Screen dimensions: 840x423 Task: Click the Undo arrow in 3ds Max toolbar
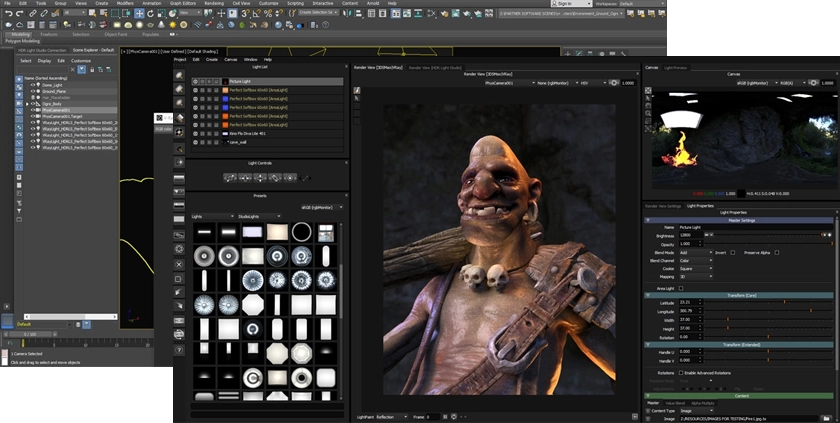point(9,13)
